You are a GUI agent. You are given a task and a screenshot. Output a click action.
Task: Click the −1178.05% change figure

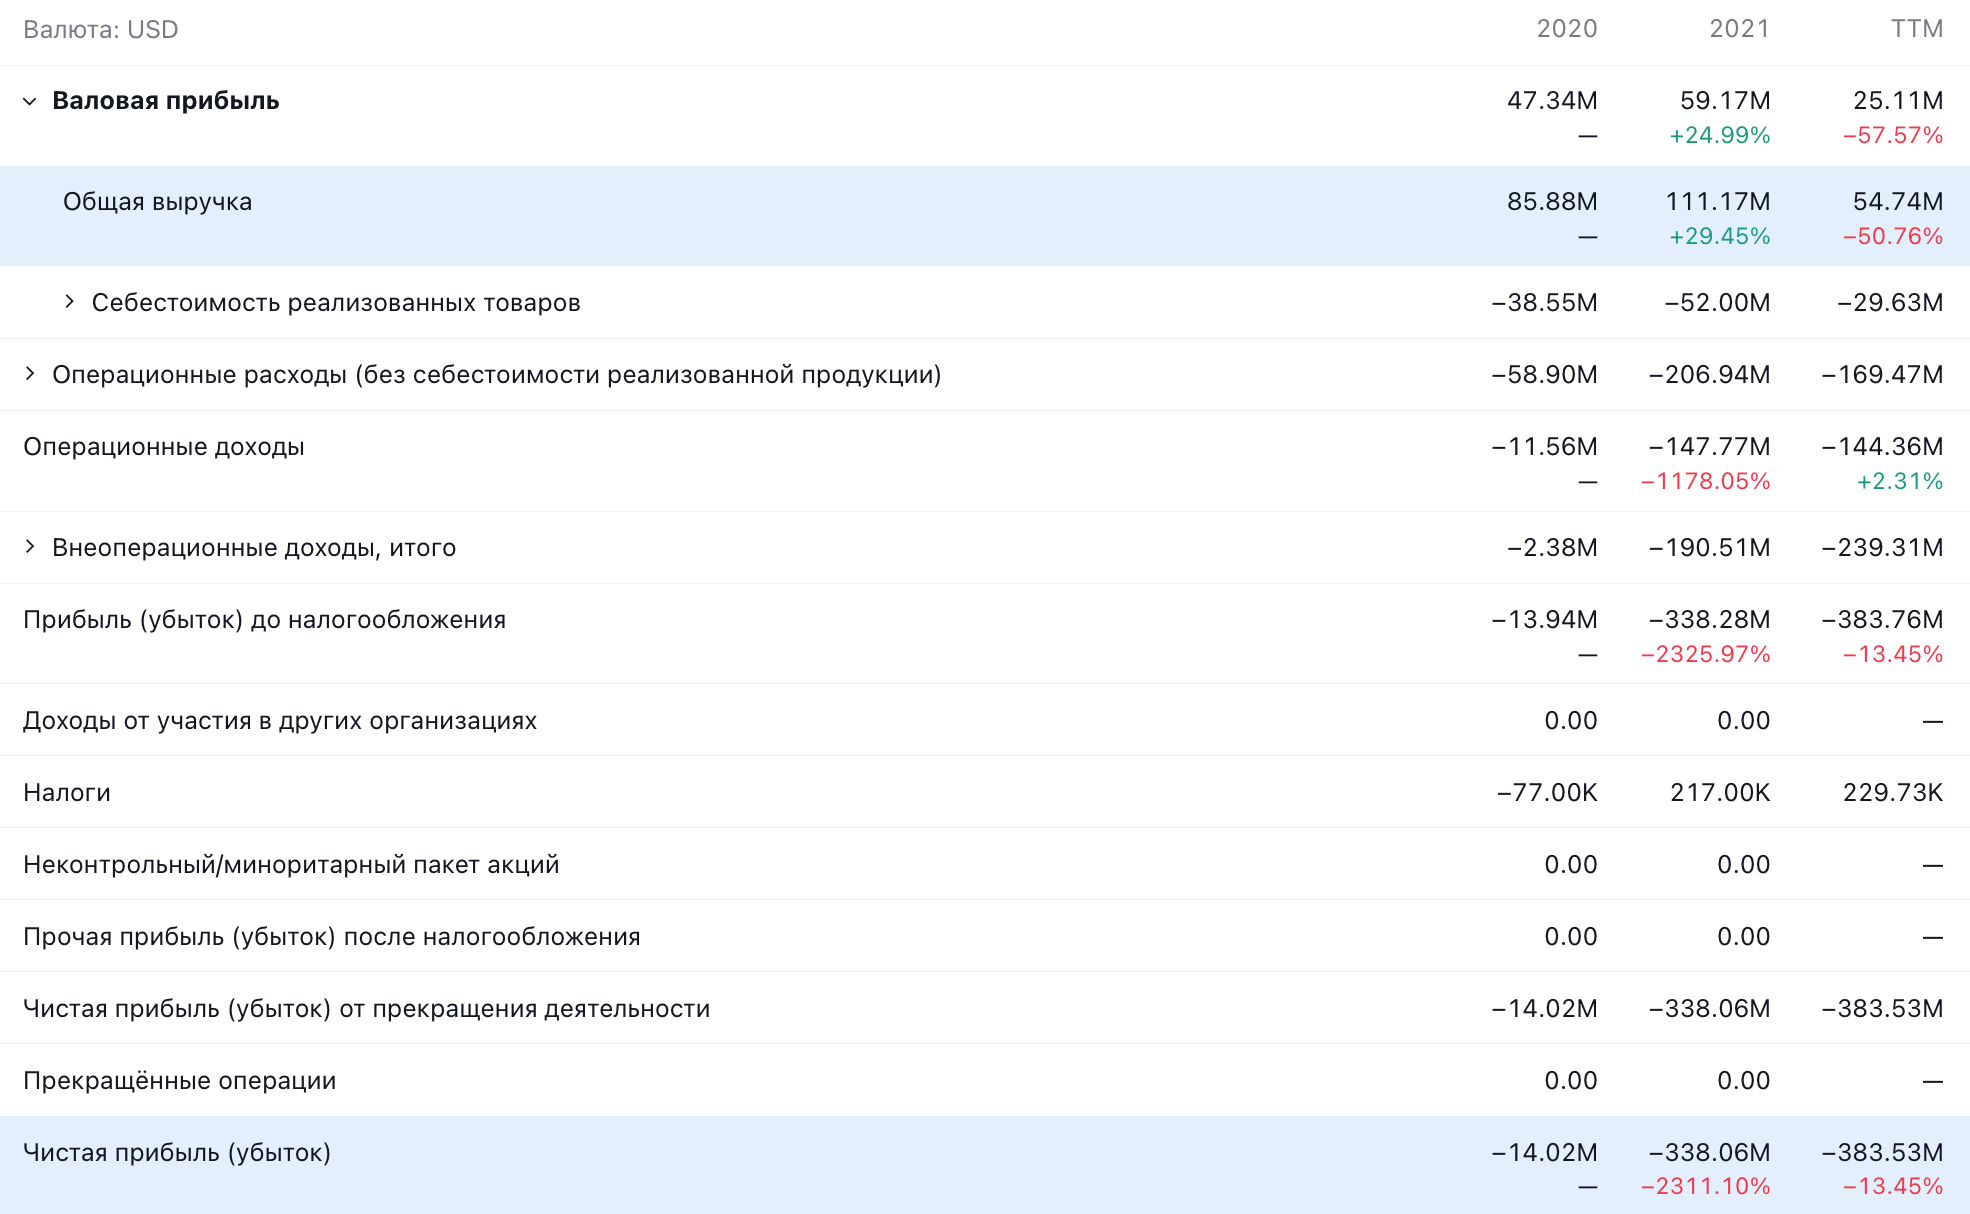point(1706,481)
